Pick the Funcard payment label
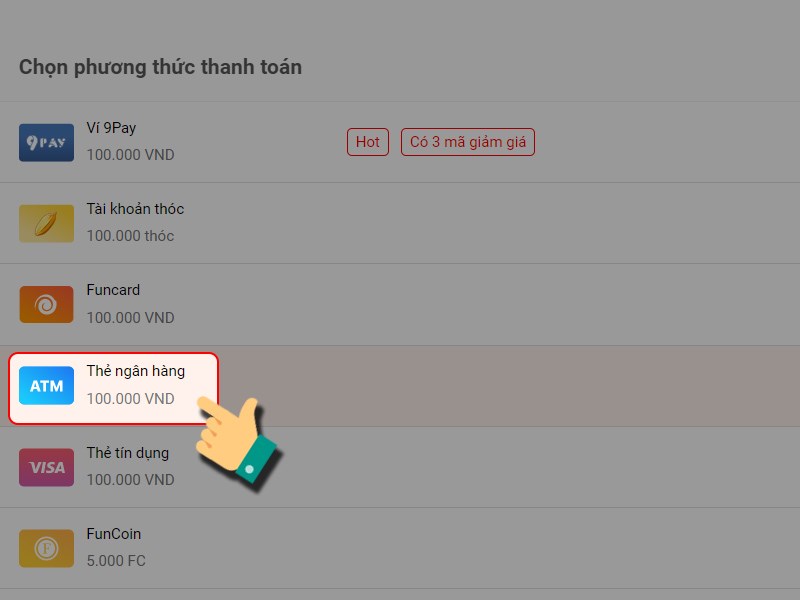Screen dimensions: 800x600 pos(113,290)
